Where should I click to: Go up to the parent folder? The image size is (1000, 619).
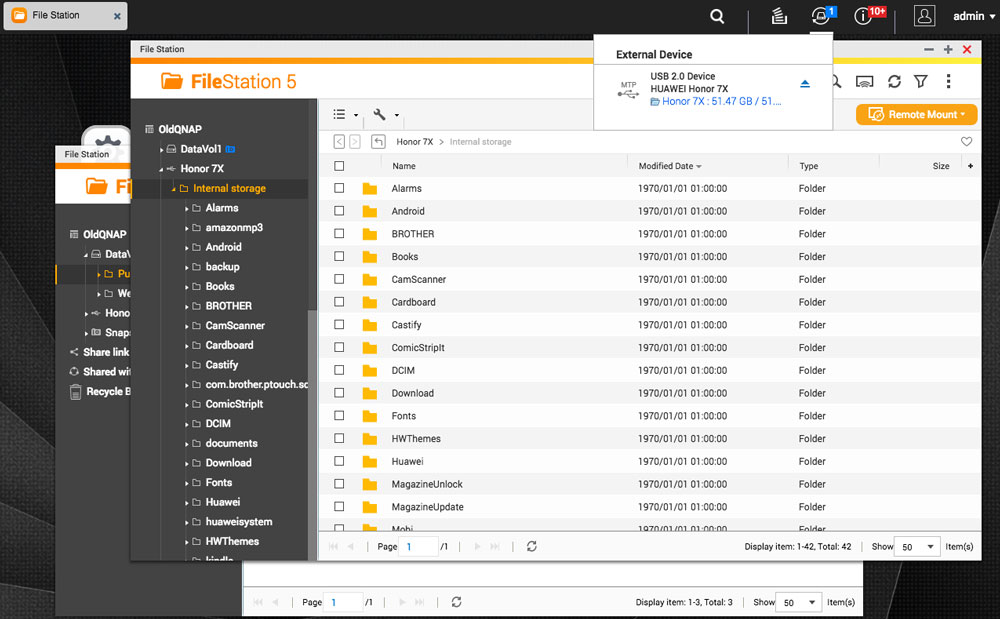(x=378, y=142)
